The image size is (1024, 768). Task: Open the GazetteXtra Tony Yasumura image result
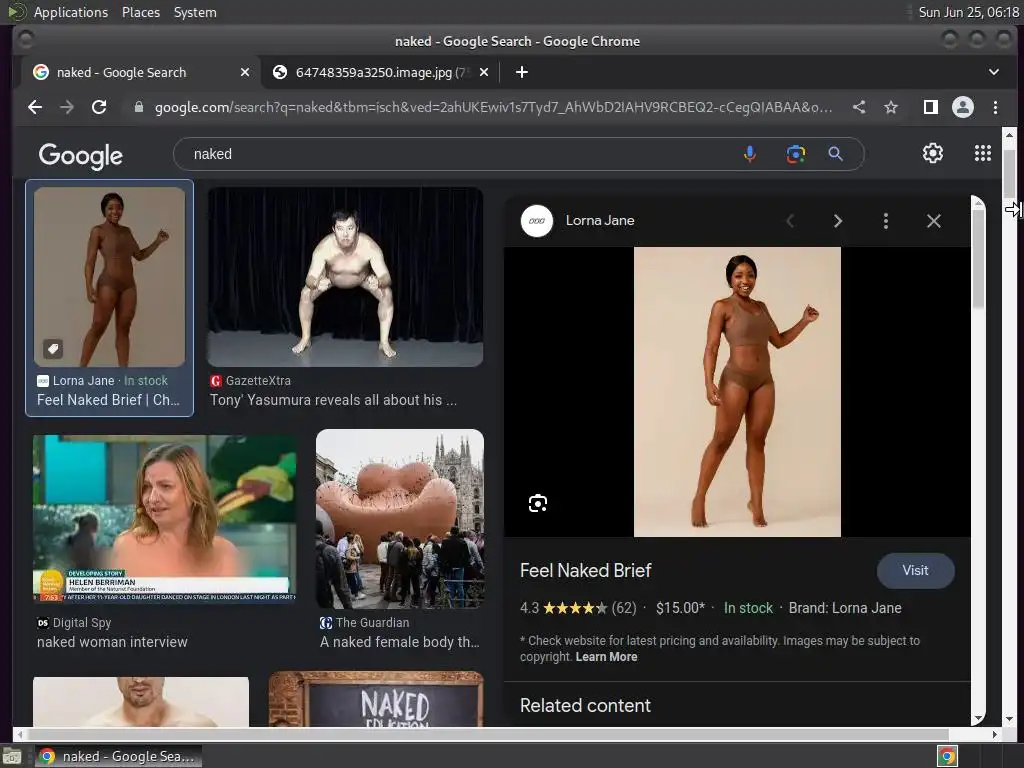(345, 277)
